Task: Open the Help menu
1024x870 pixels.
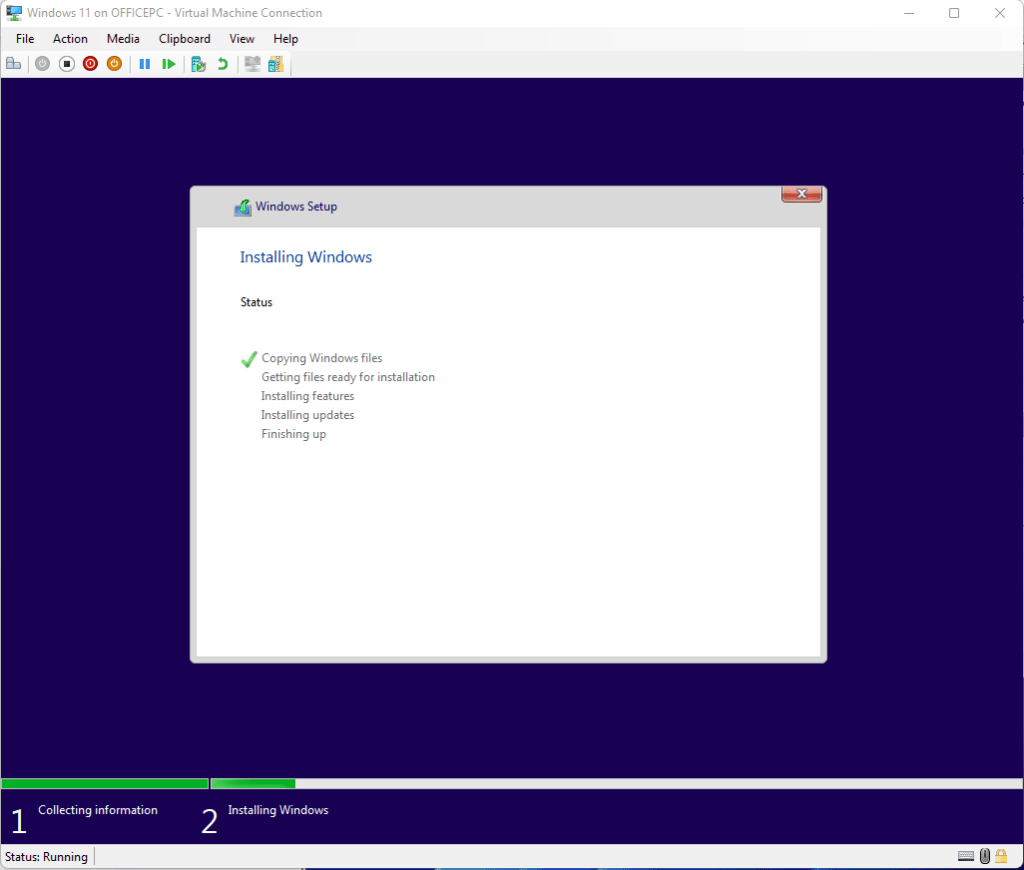Action: [x=286, y=39]
